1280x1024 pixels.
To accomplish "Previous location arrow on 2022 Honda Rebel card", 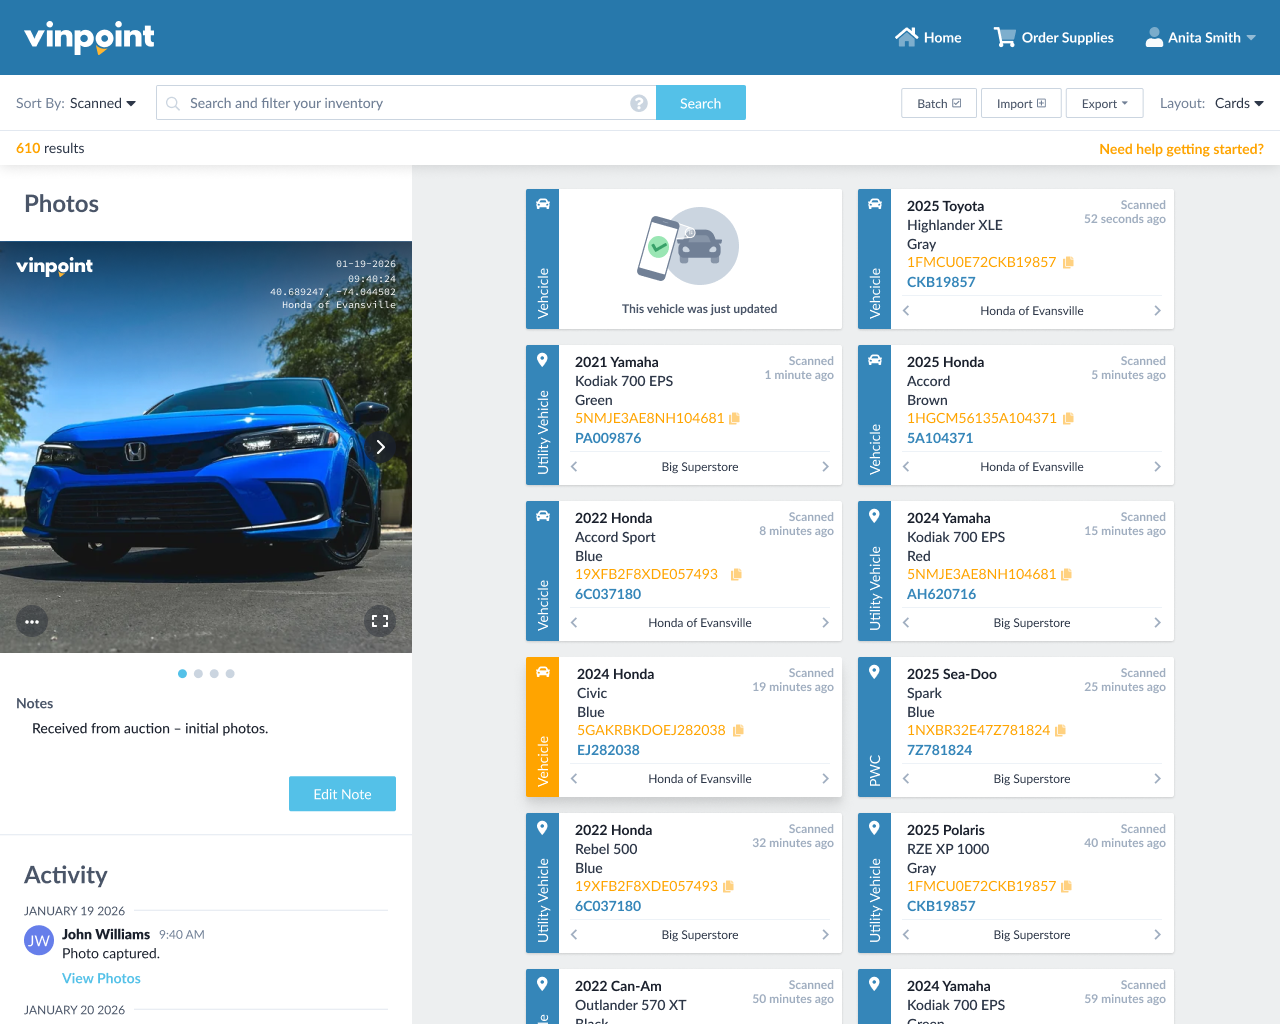I will (574, 935).
